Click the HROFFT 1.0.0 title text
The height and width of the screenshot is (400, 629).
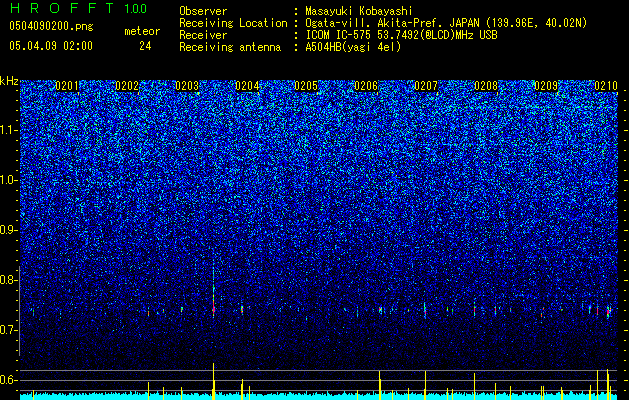point(78,8)
